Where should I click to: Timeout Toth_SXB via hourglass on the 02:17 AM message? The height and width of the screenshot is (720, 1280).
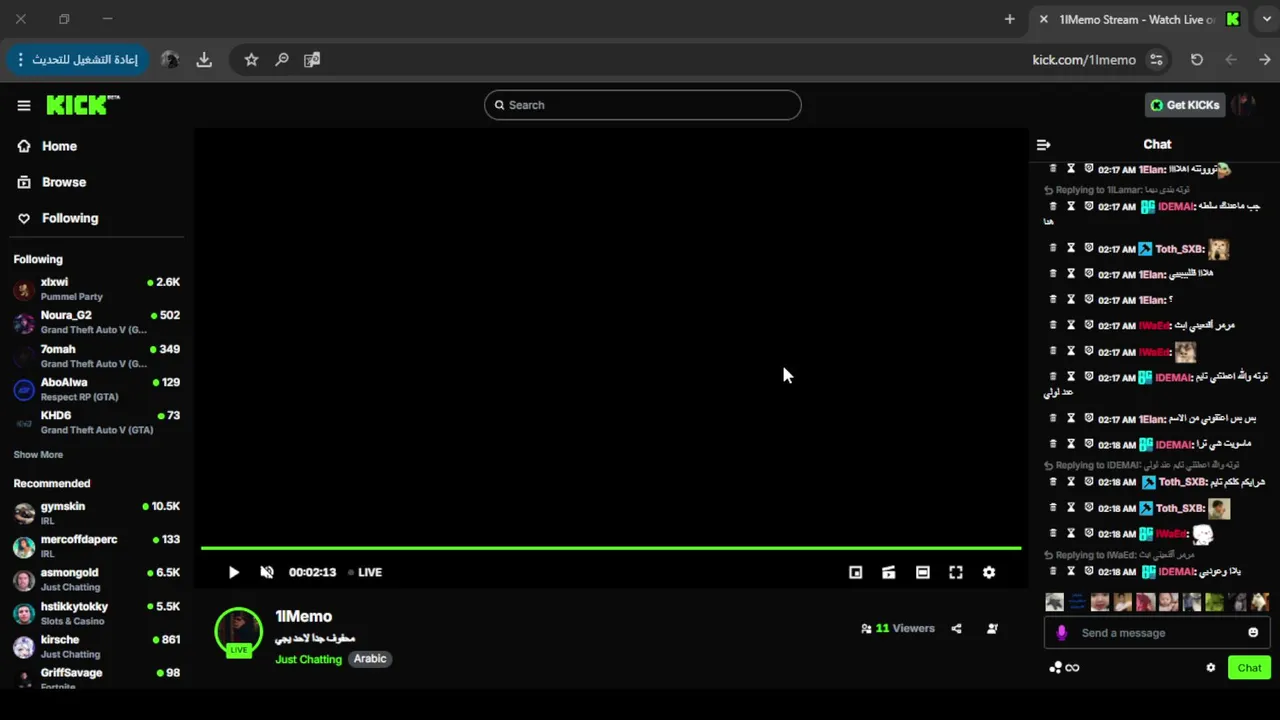(1071, 248)
